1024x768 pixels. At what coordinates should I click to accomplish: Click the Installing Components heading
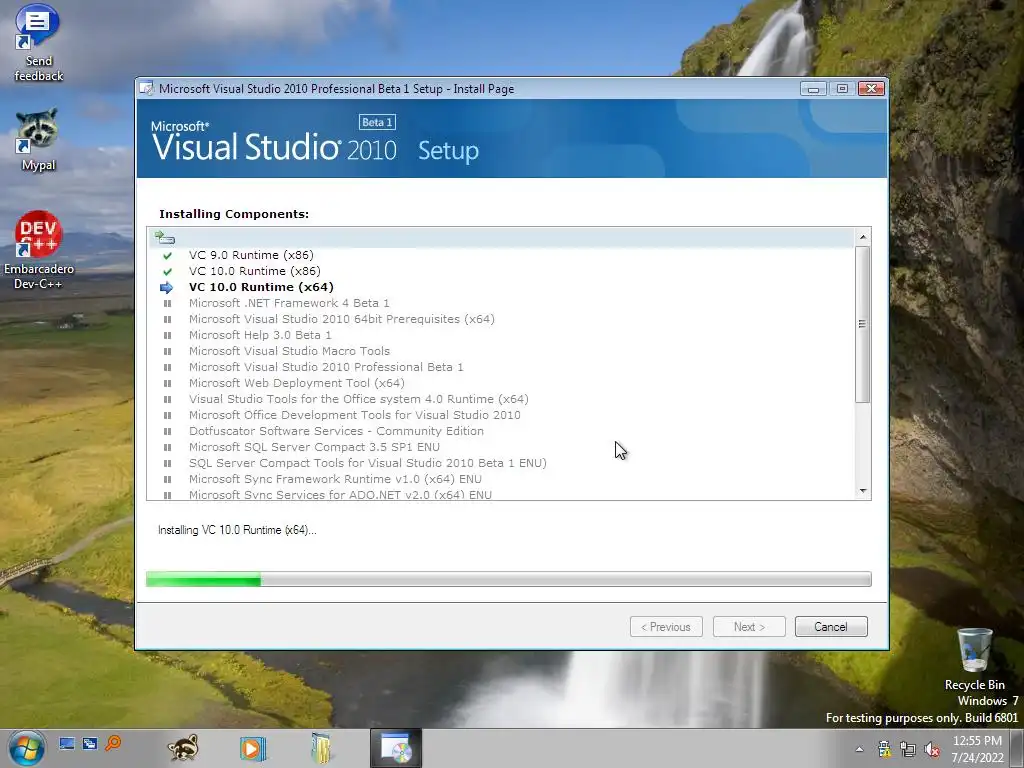(x=234, y=214)
